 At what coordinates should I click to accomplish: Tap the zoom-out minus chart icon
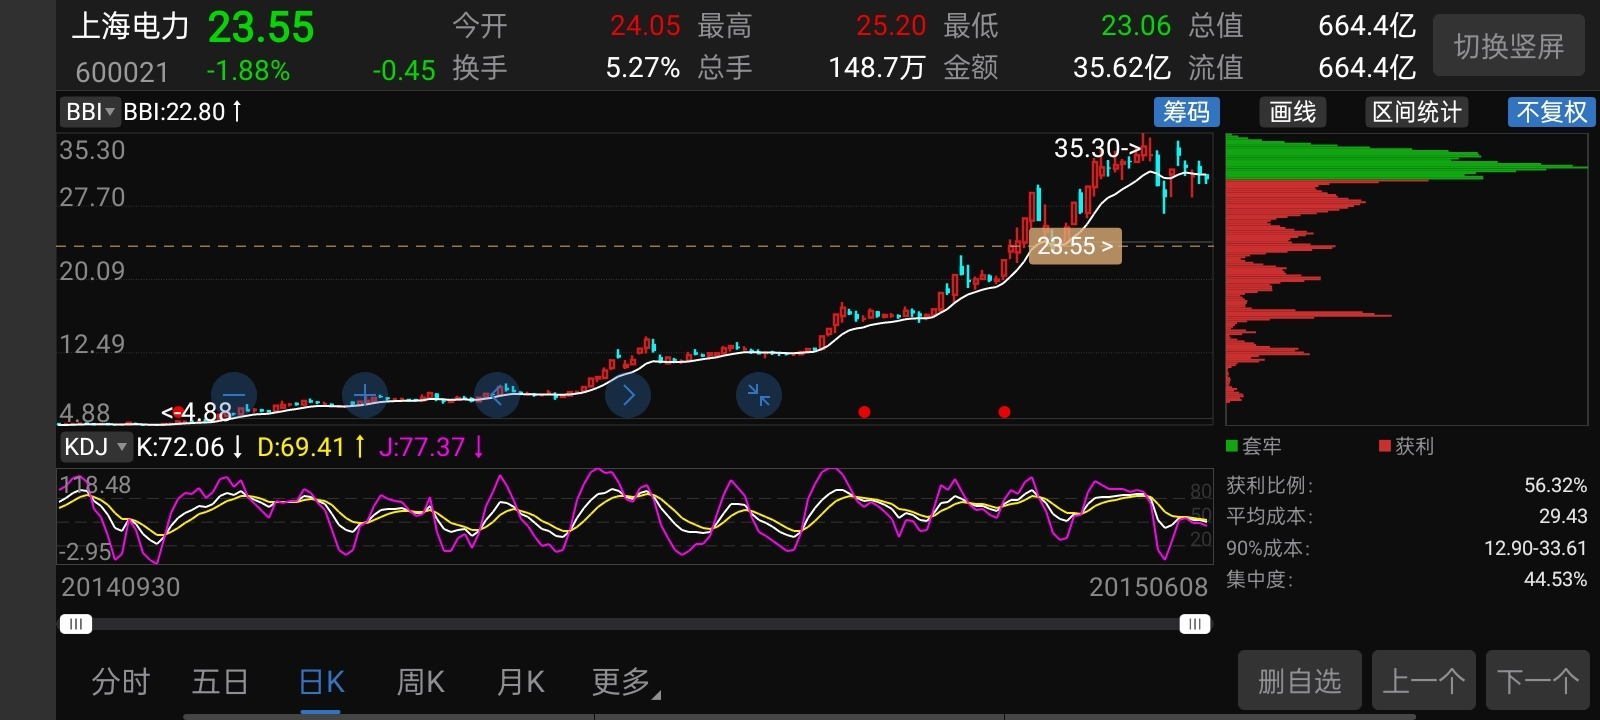click(234, 395)
